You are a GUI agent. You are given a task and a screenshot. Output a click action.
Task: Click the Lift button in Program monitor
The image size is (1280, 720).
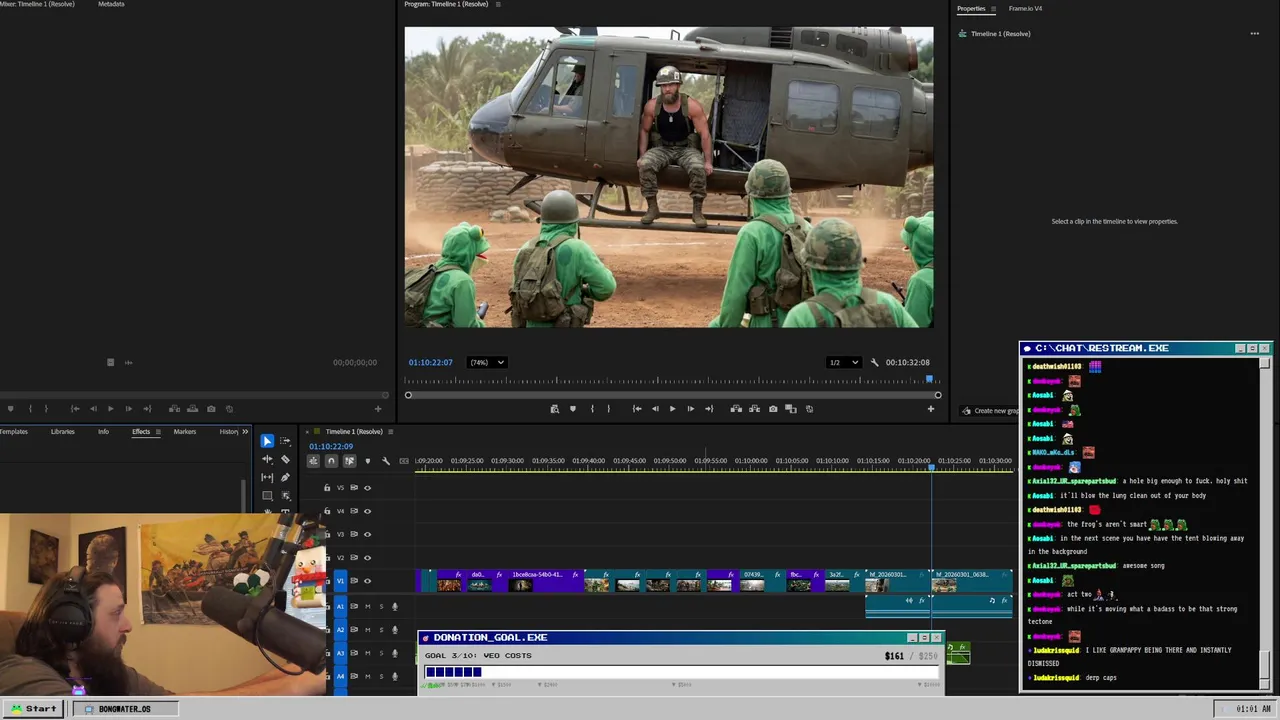coord(736,408)
